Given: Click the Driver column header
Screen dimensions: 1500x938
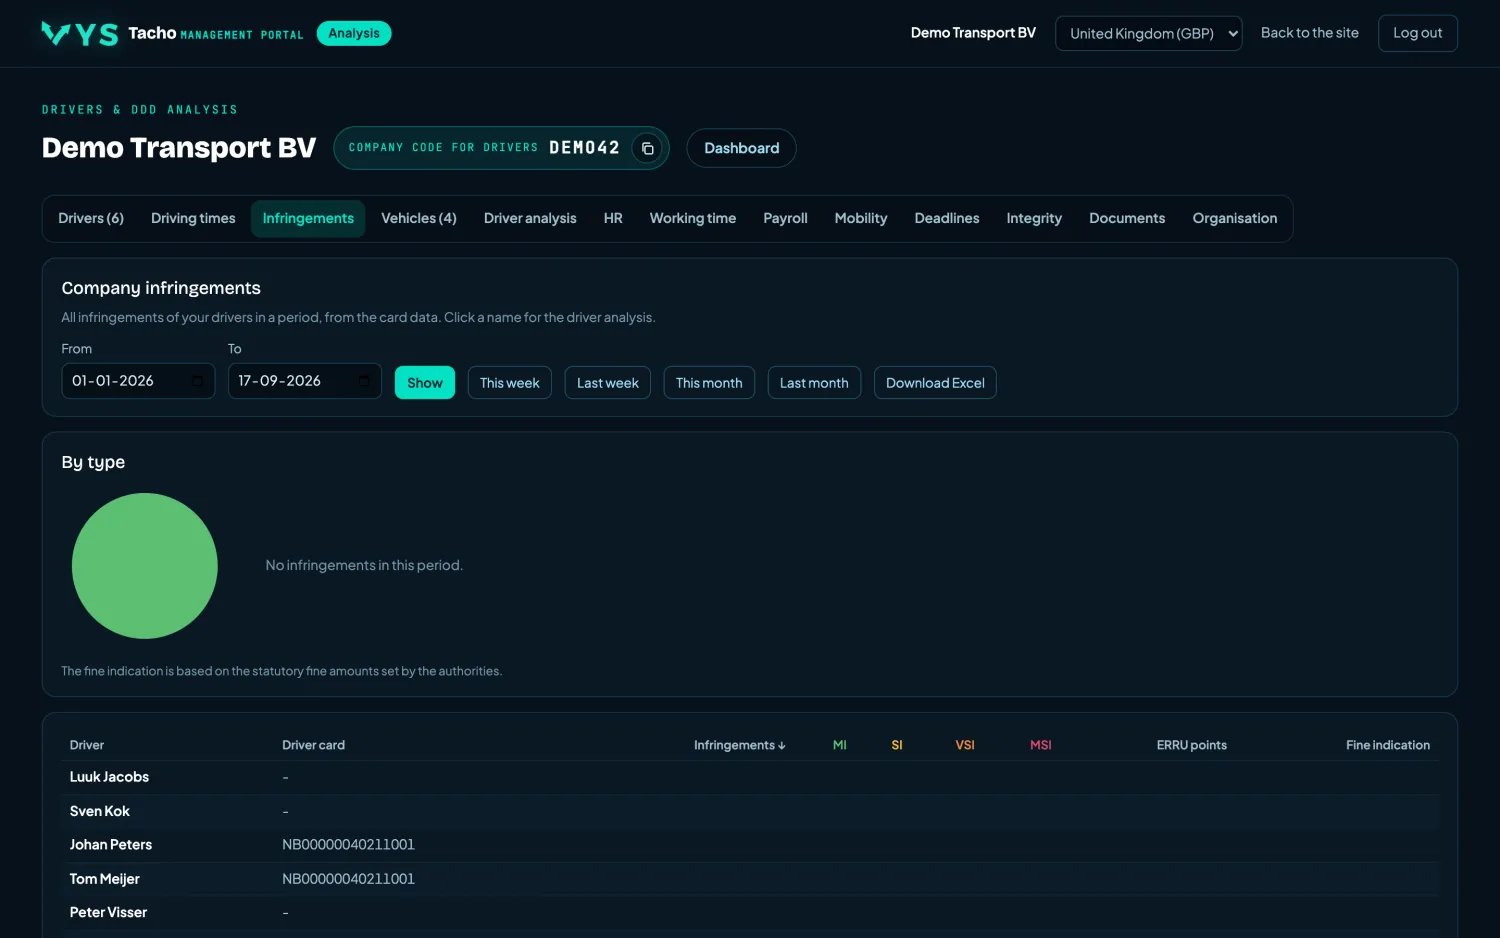Looking at the screenshot, I should coord(87,745).
